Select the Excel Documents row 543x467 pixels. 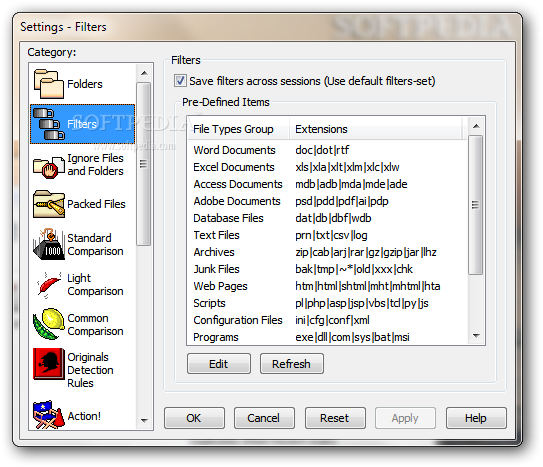[x=327, y=167]
